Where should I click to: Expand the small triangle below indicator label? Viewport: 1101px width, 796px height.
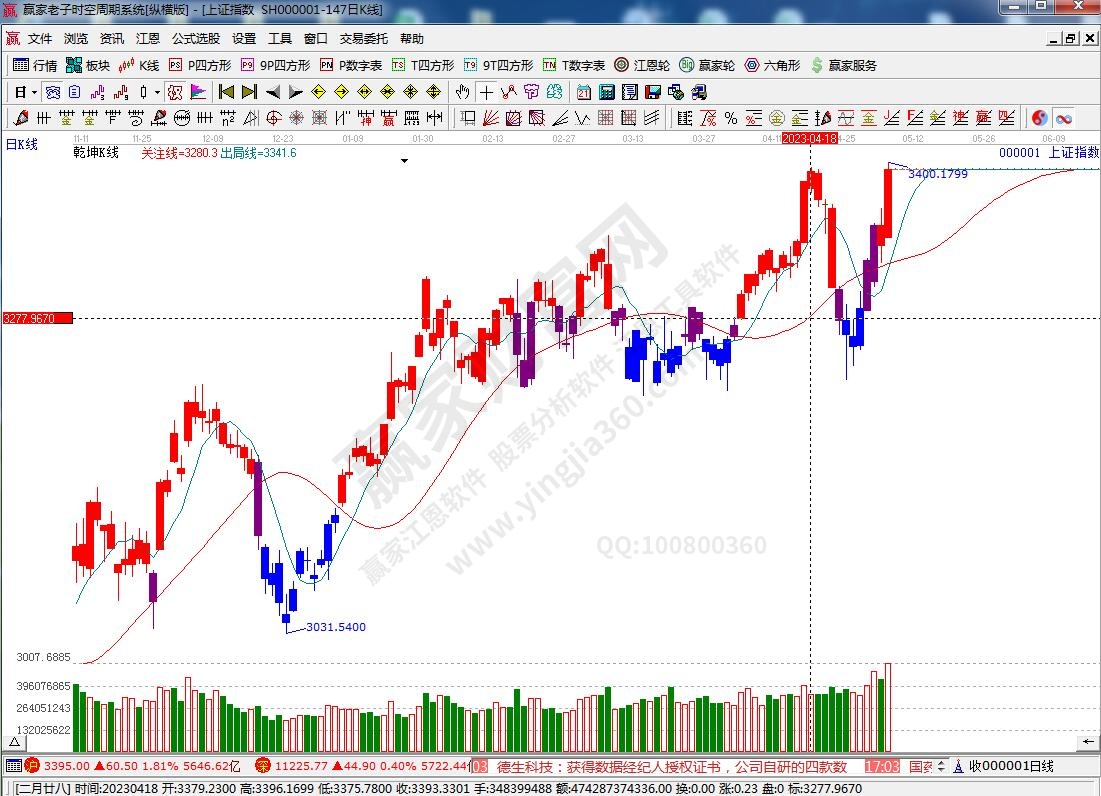pos(404,160)
